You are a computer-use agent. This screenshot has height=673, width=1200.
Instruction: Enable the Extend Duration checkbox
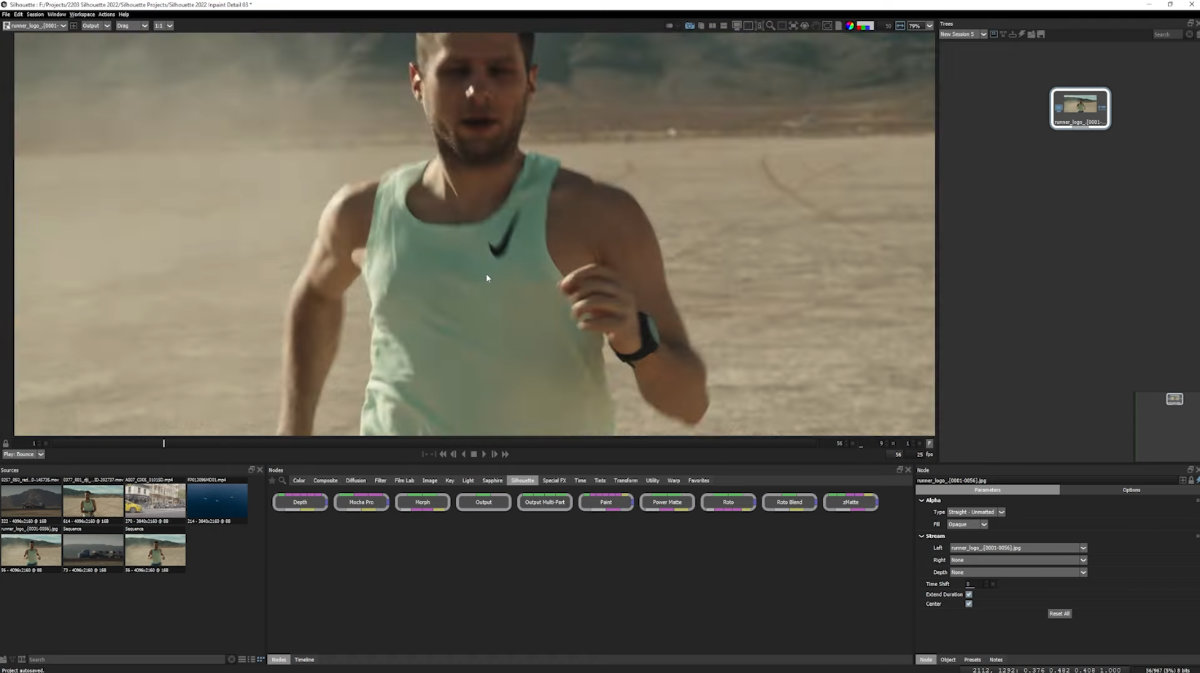[x=969, y=594]
